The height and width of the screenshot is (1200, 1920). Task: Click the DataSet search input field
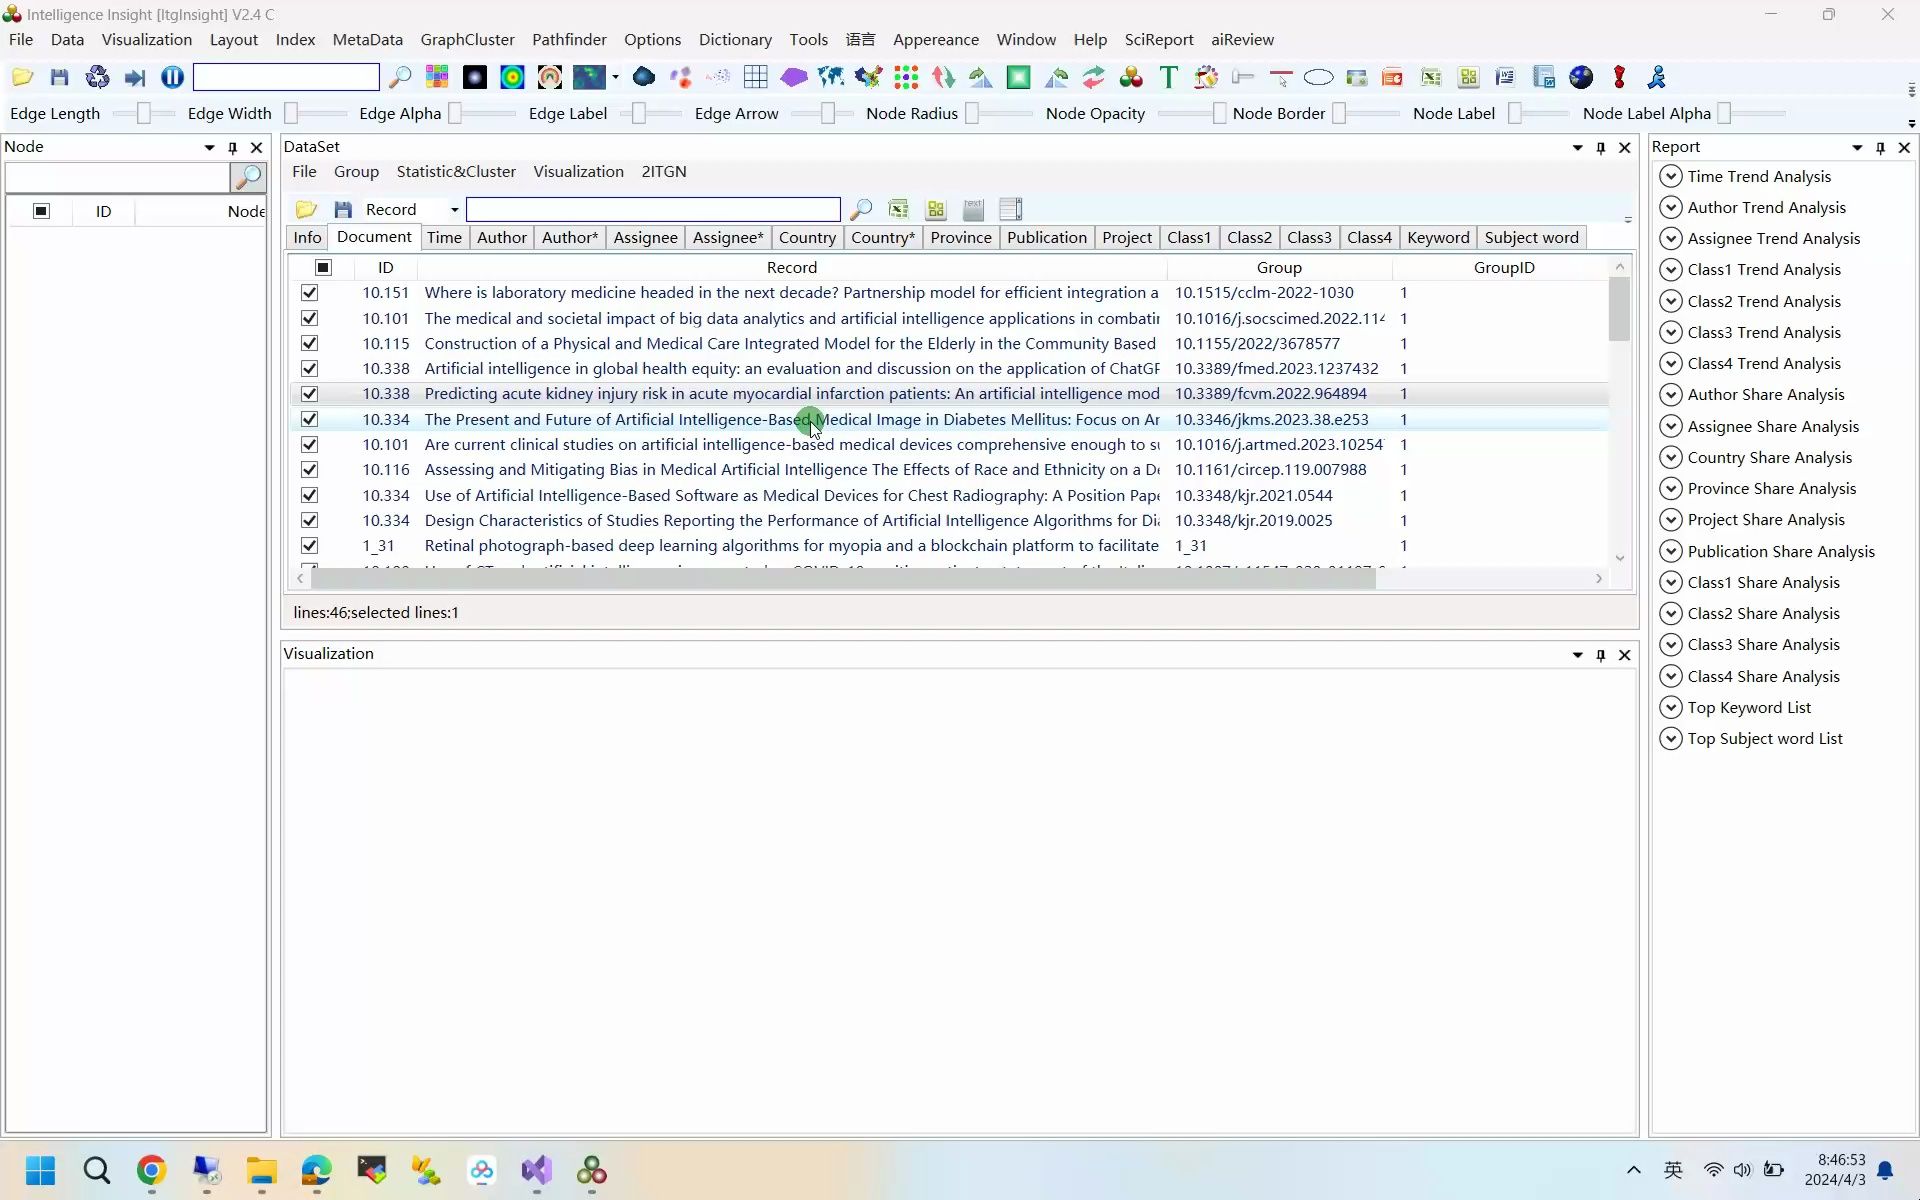(653, 209)
